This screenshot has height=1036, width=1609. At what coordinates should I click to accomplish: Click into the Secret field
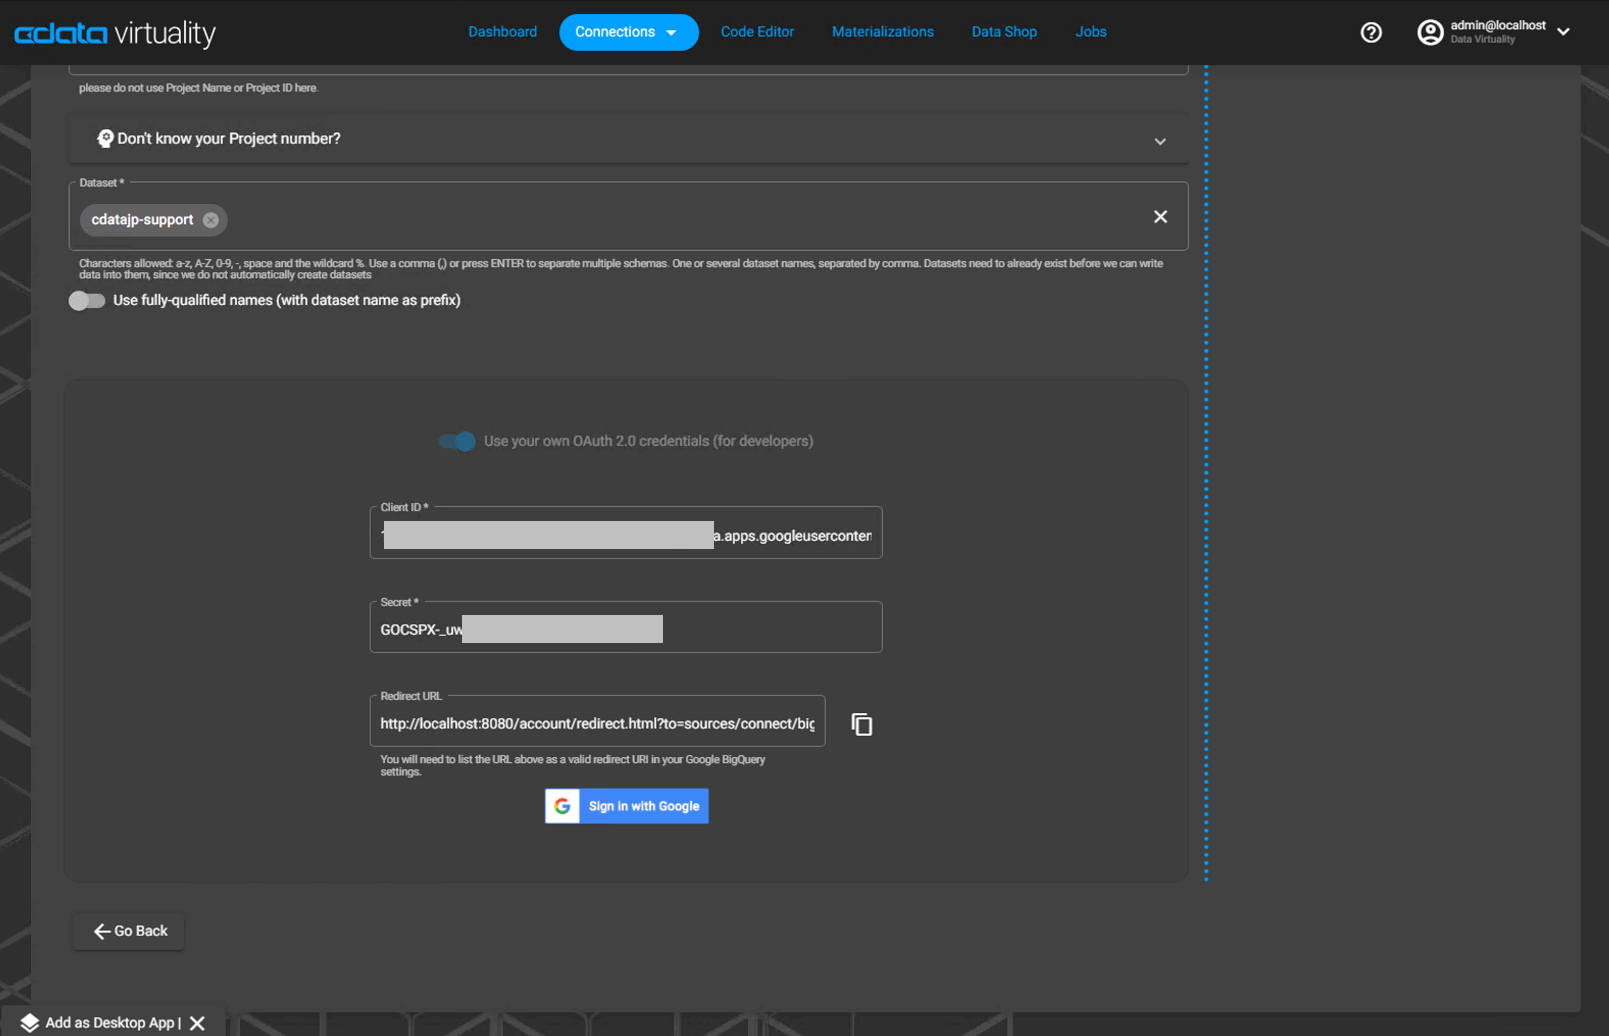626,627
